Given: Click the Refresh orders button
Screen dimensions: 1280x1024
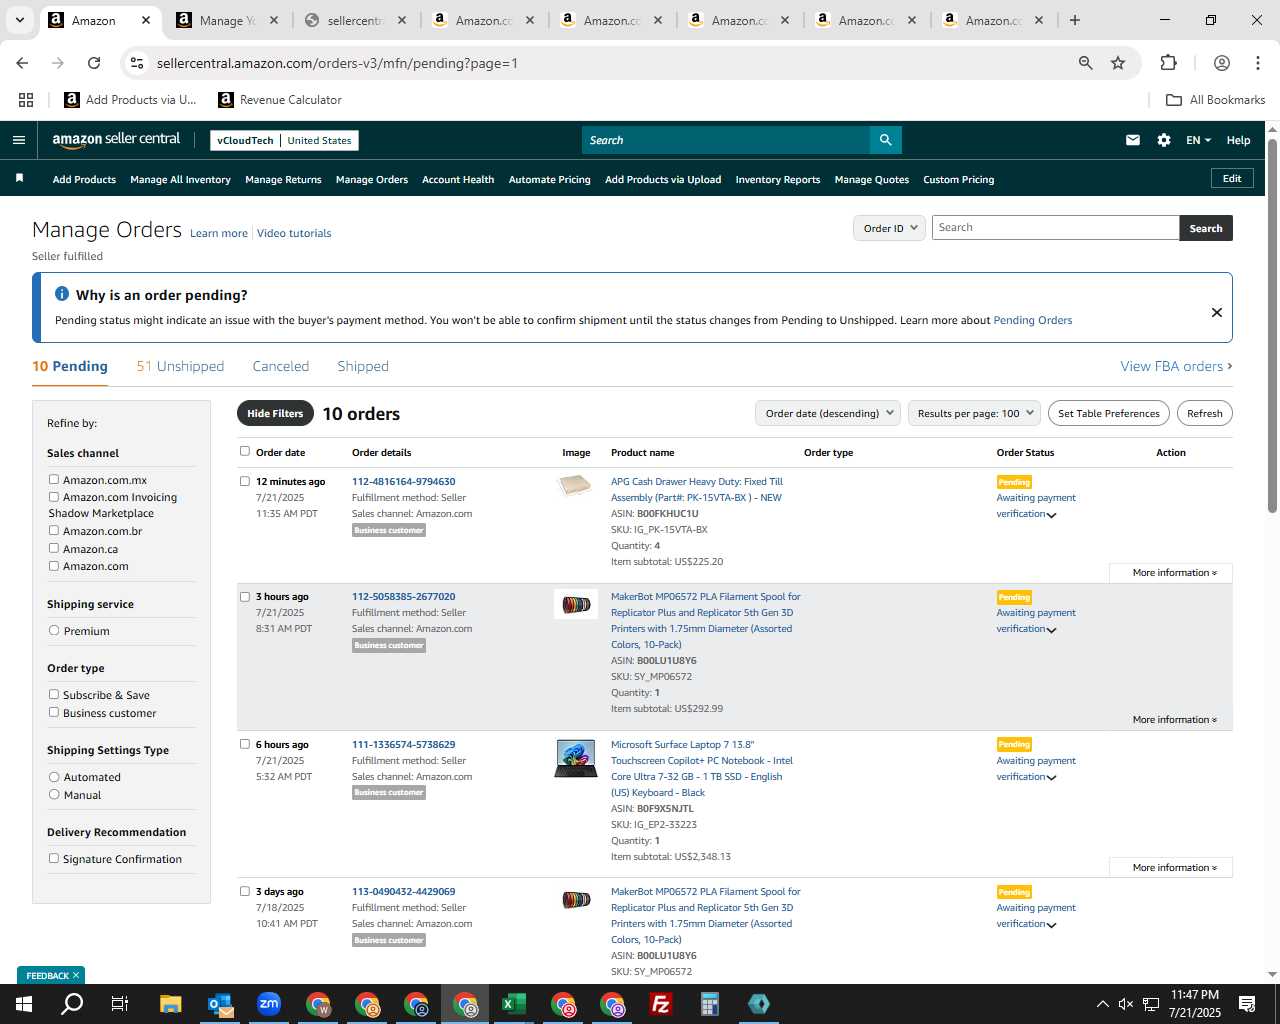Looking at the screenshot, I should [1204, 413].
